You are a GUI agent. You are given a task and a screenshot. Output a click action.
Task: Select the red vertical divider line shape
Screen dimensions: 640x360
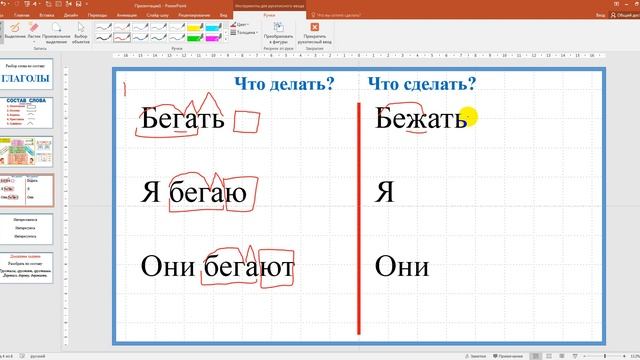(359, 219)
